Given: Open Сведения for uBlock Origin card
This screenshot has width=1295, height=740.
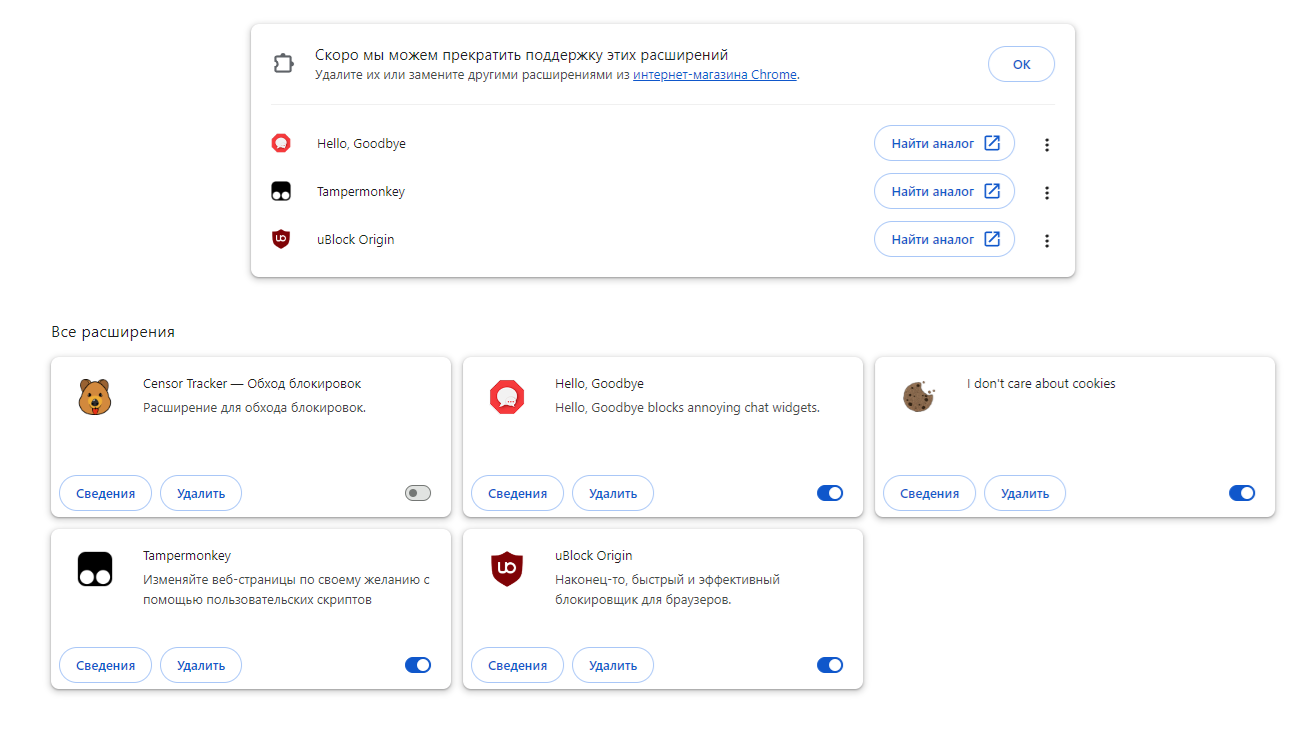Looking at the screenshot, I should coord(517,665).
